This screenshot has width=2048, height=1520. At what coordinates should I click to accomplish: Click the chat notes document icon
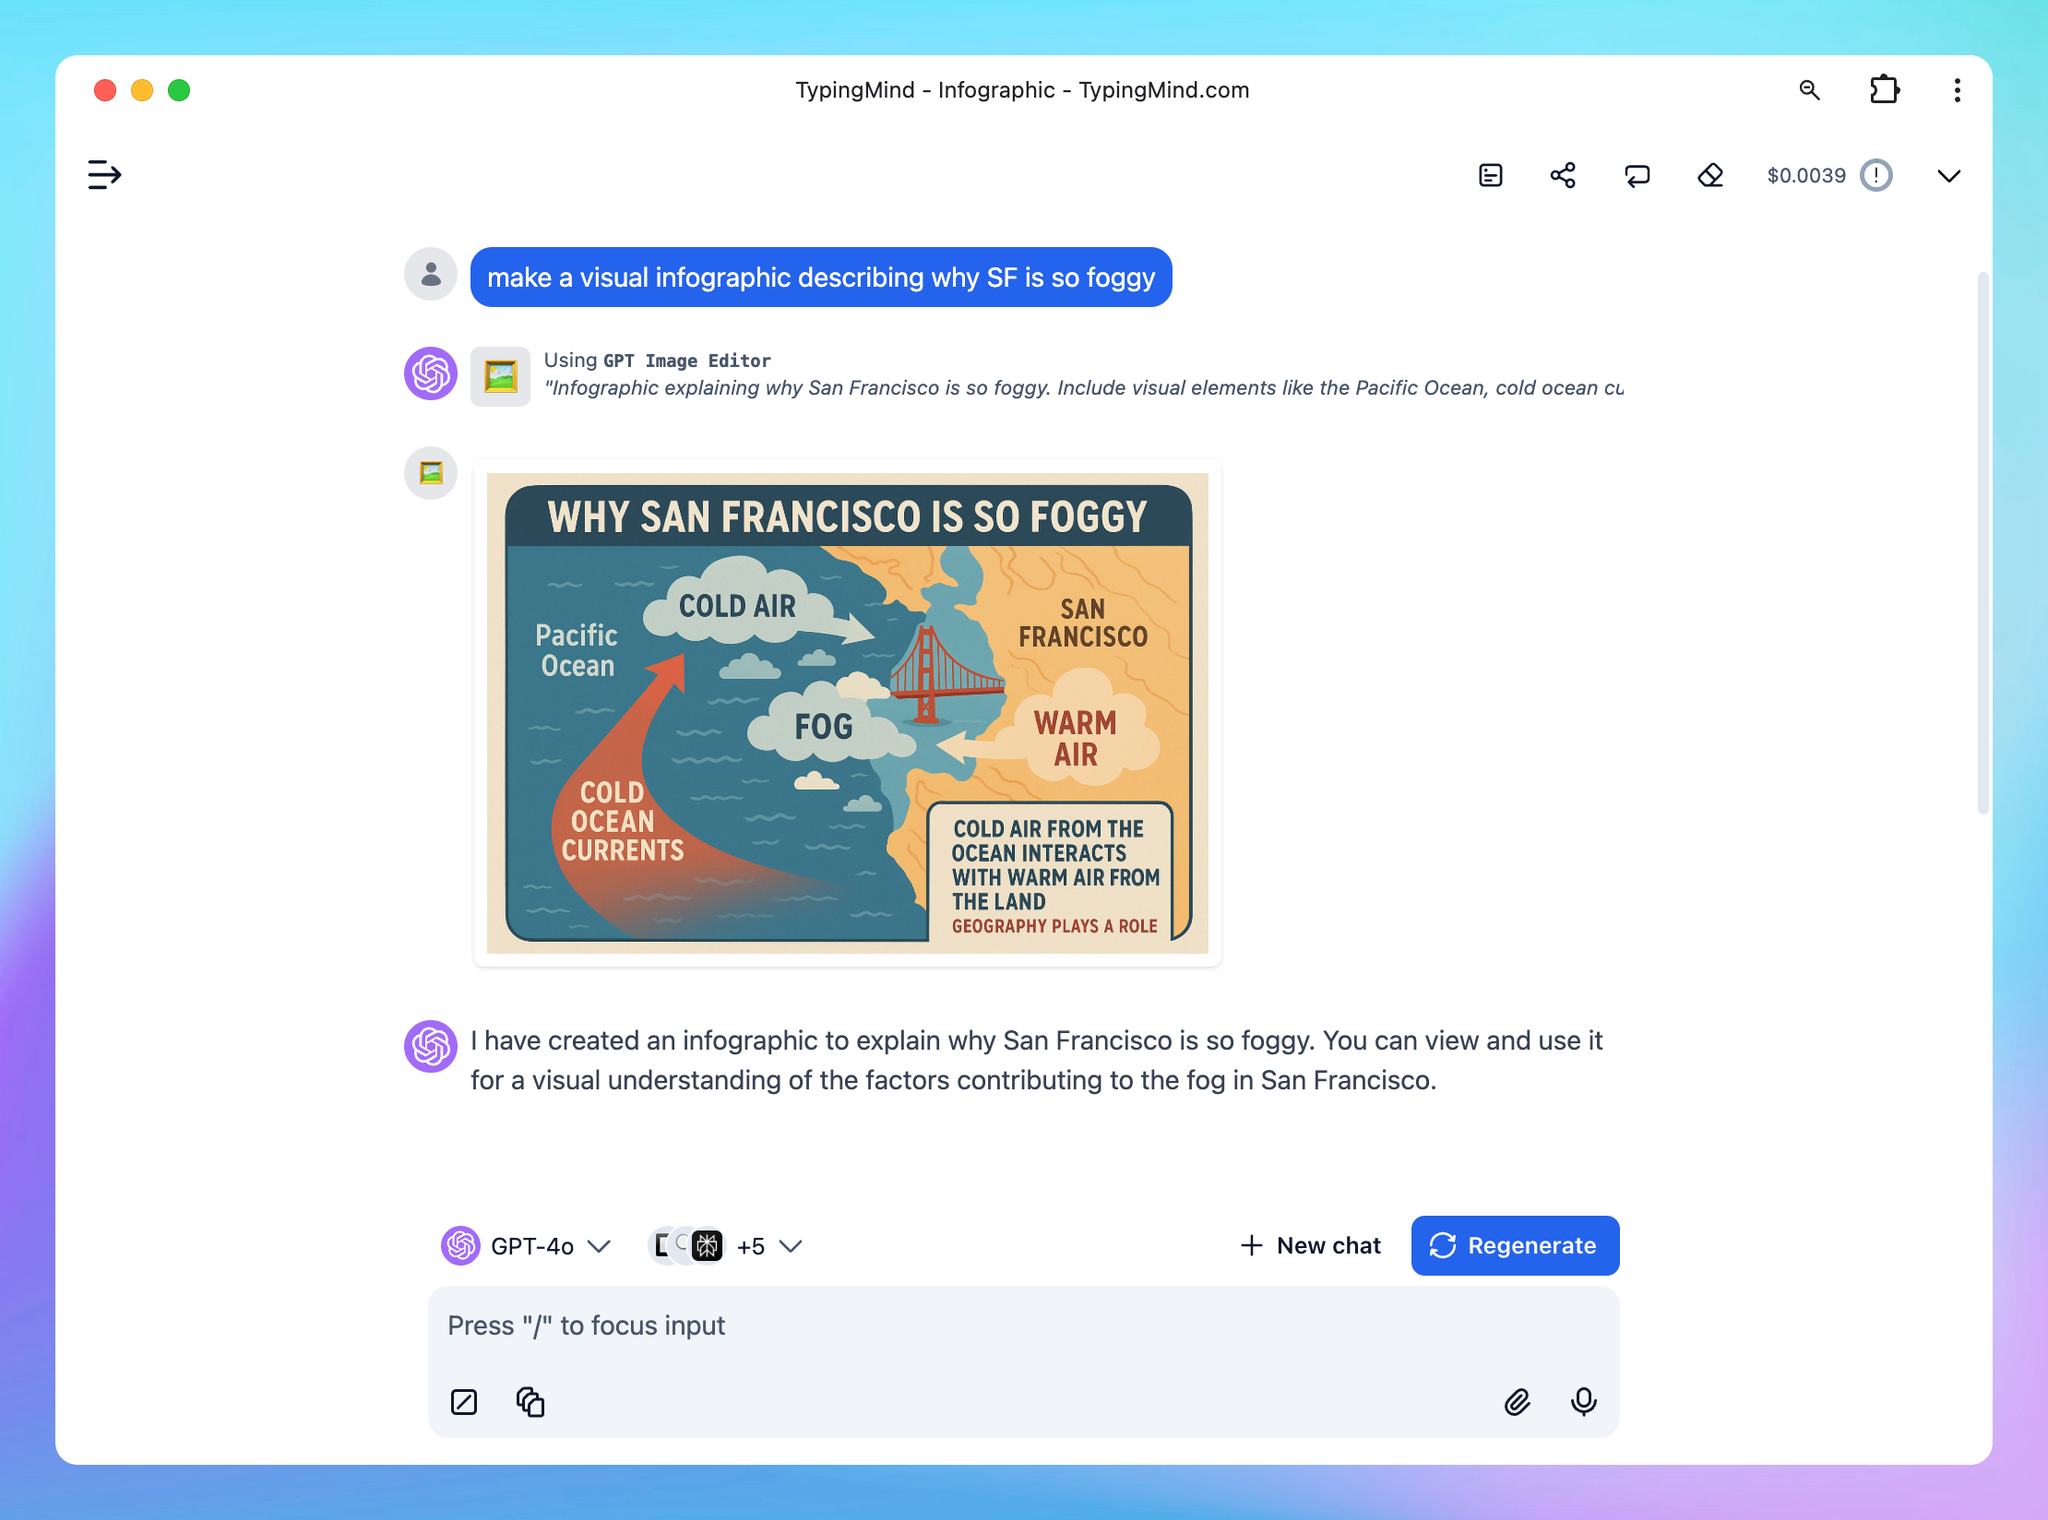[1490, 176]
